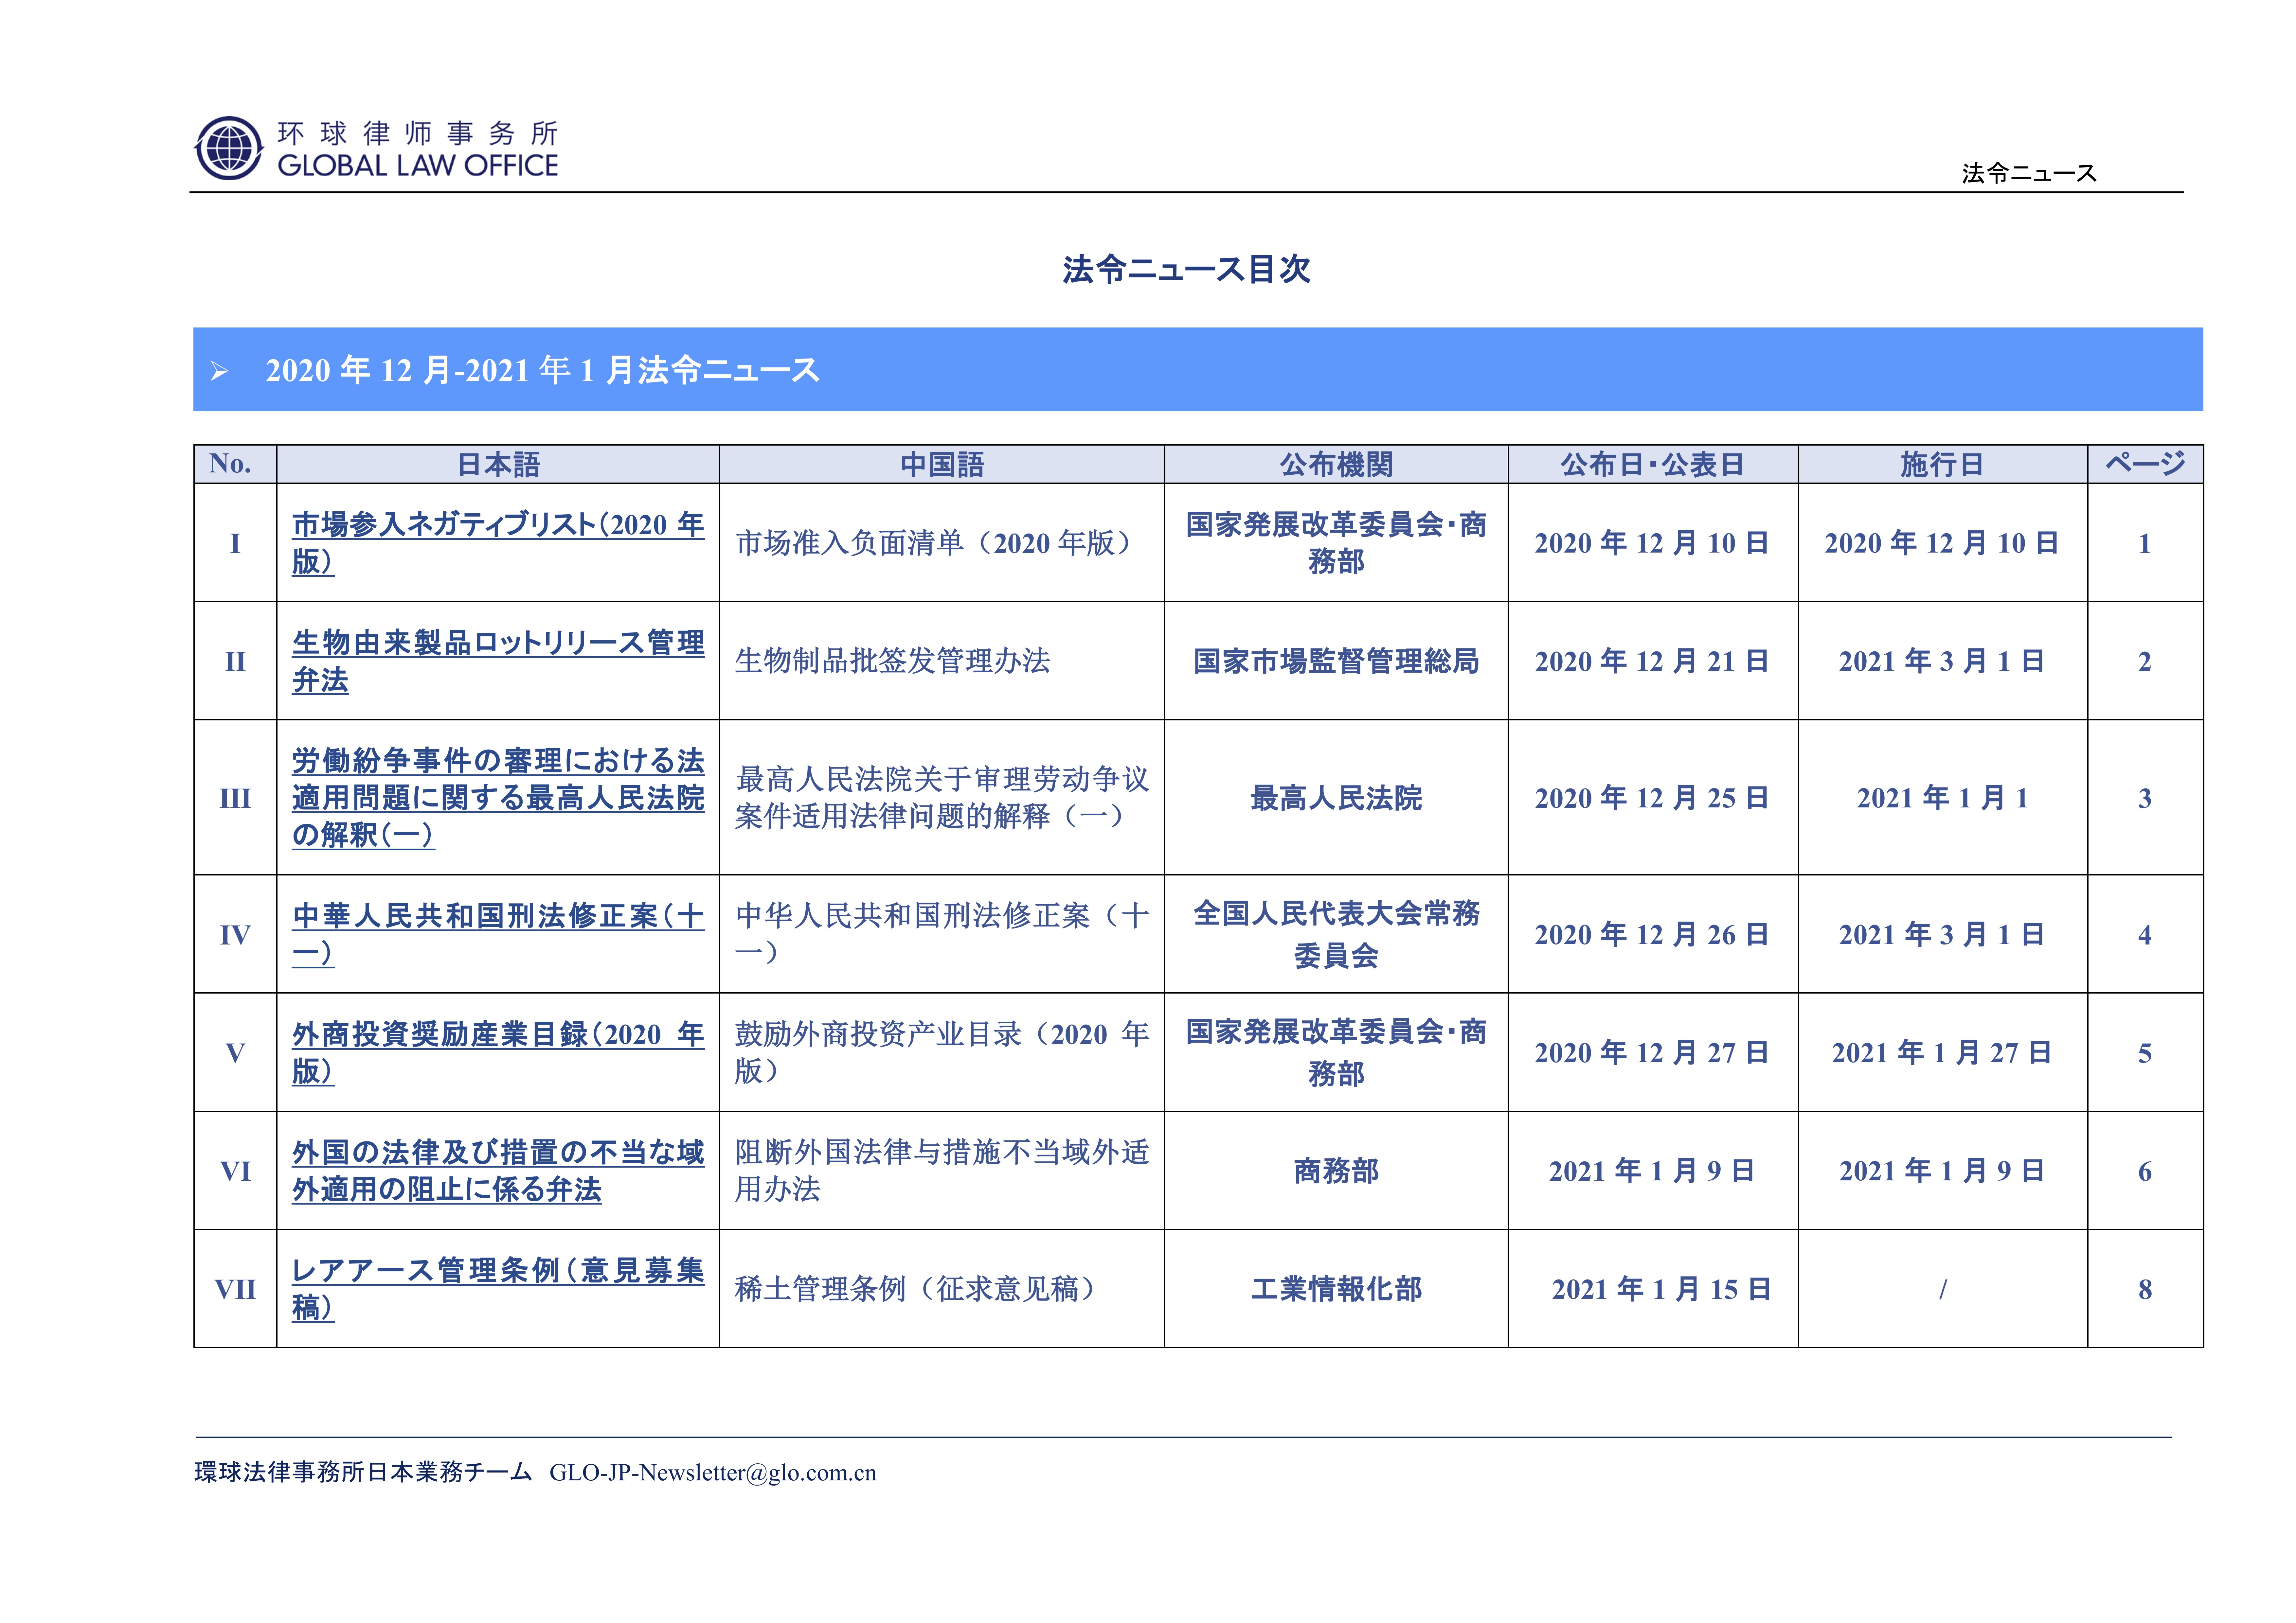This screenshot has width=2296, height=1623.
Task: Click page number 8 in row VII
Action: pyautogui.click(x=2145, y=1289)
